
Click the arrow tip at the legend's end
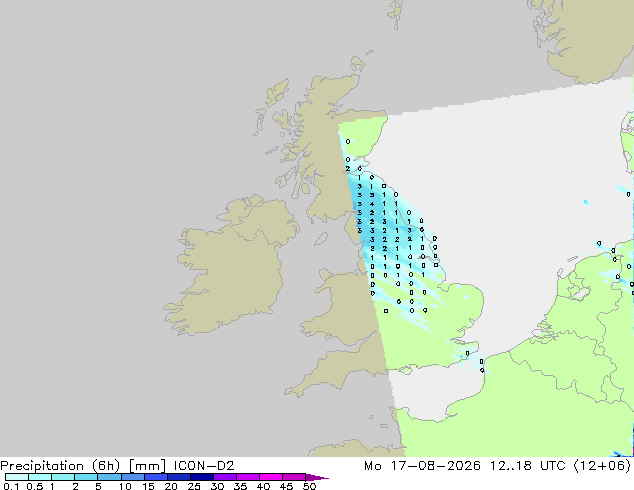[x=317, y=477]
